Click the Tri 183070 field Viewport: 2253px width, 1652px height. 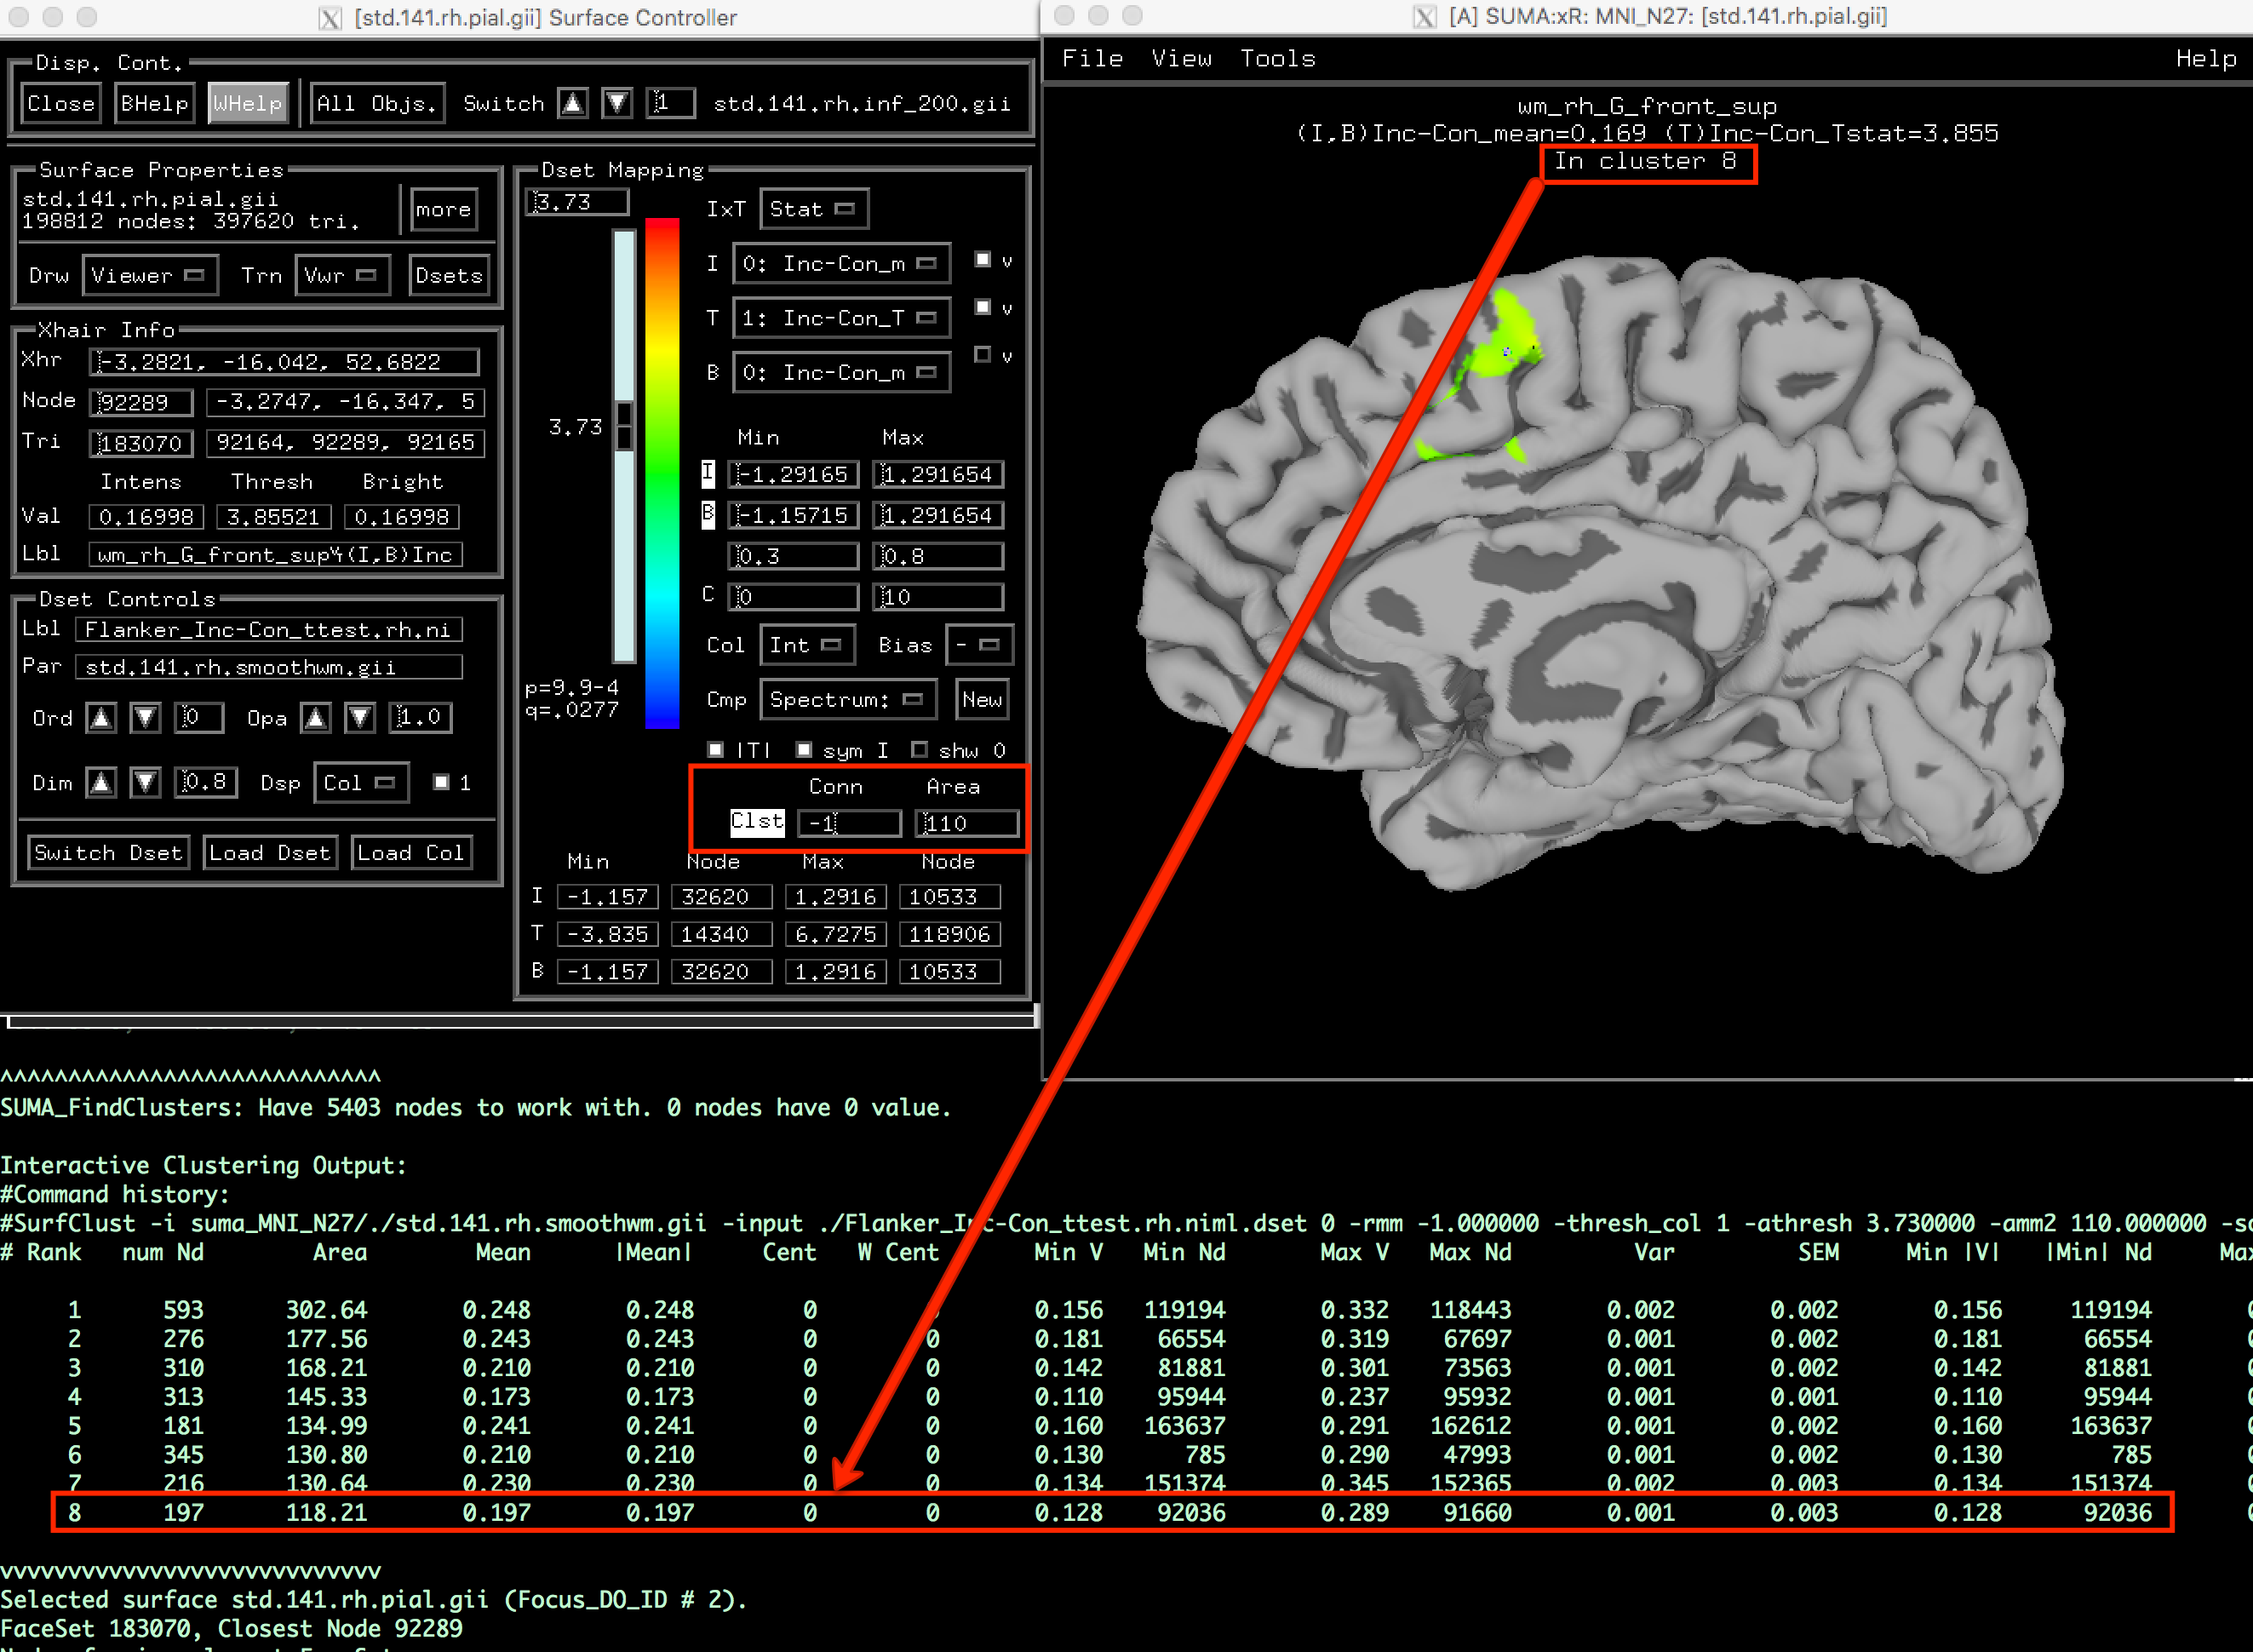click(x=141, y=443)
